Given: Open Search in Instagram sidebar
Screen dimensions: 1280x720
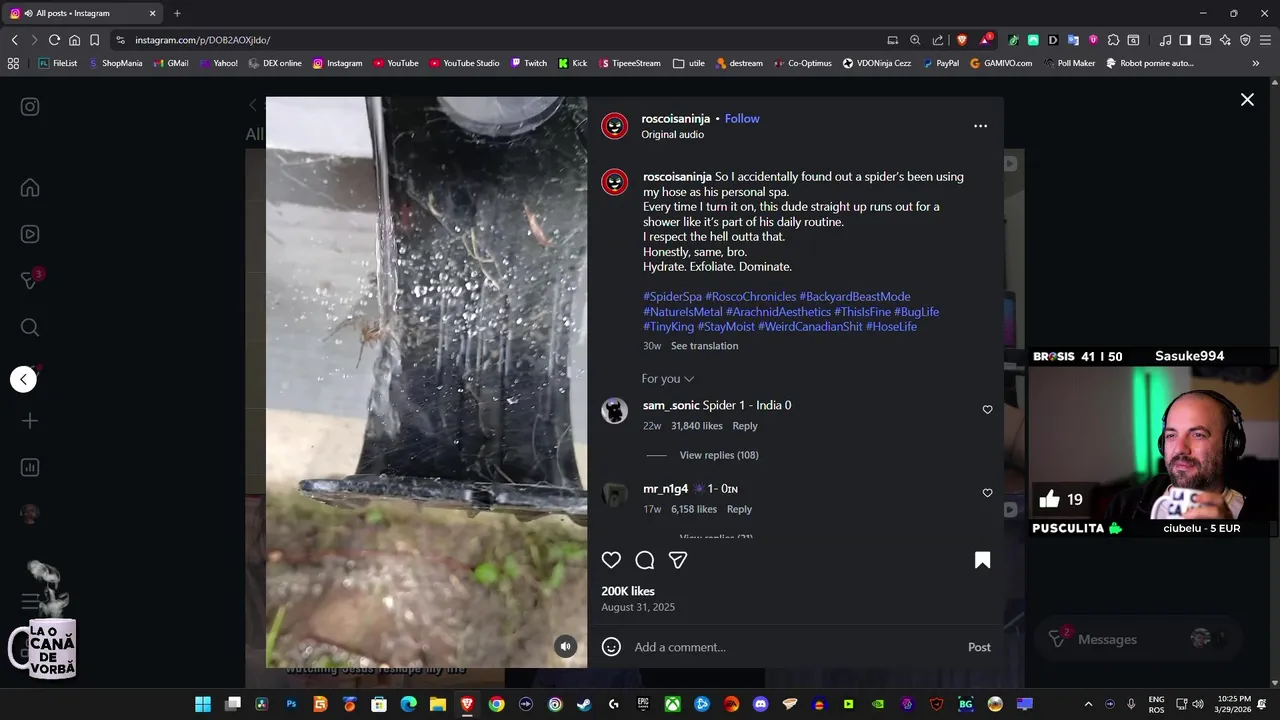Looking at the screenshot, I should (x=30, y=327).
